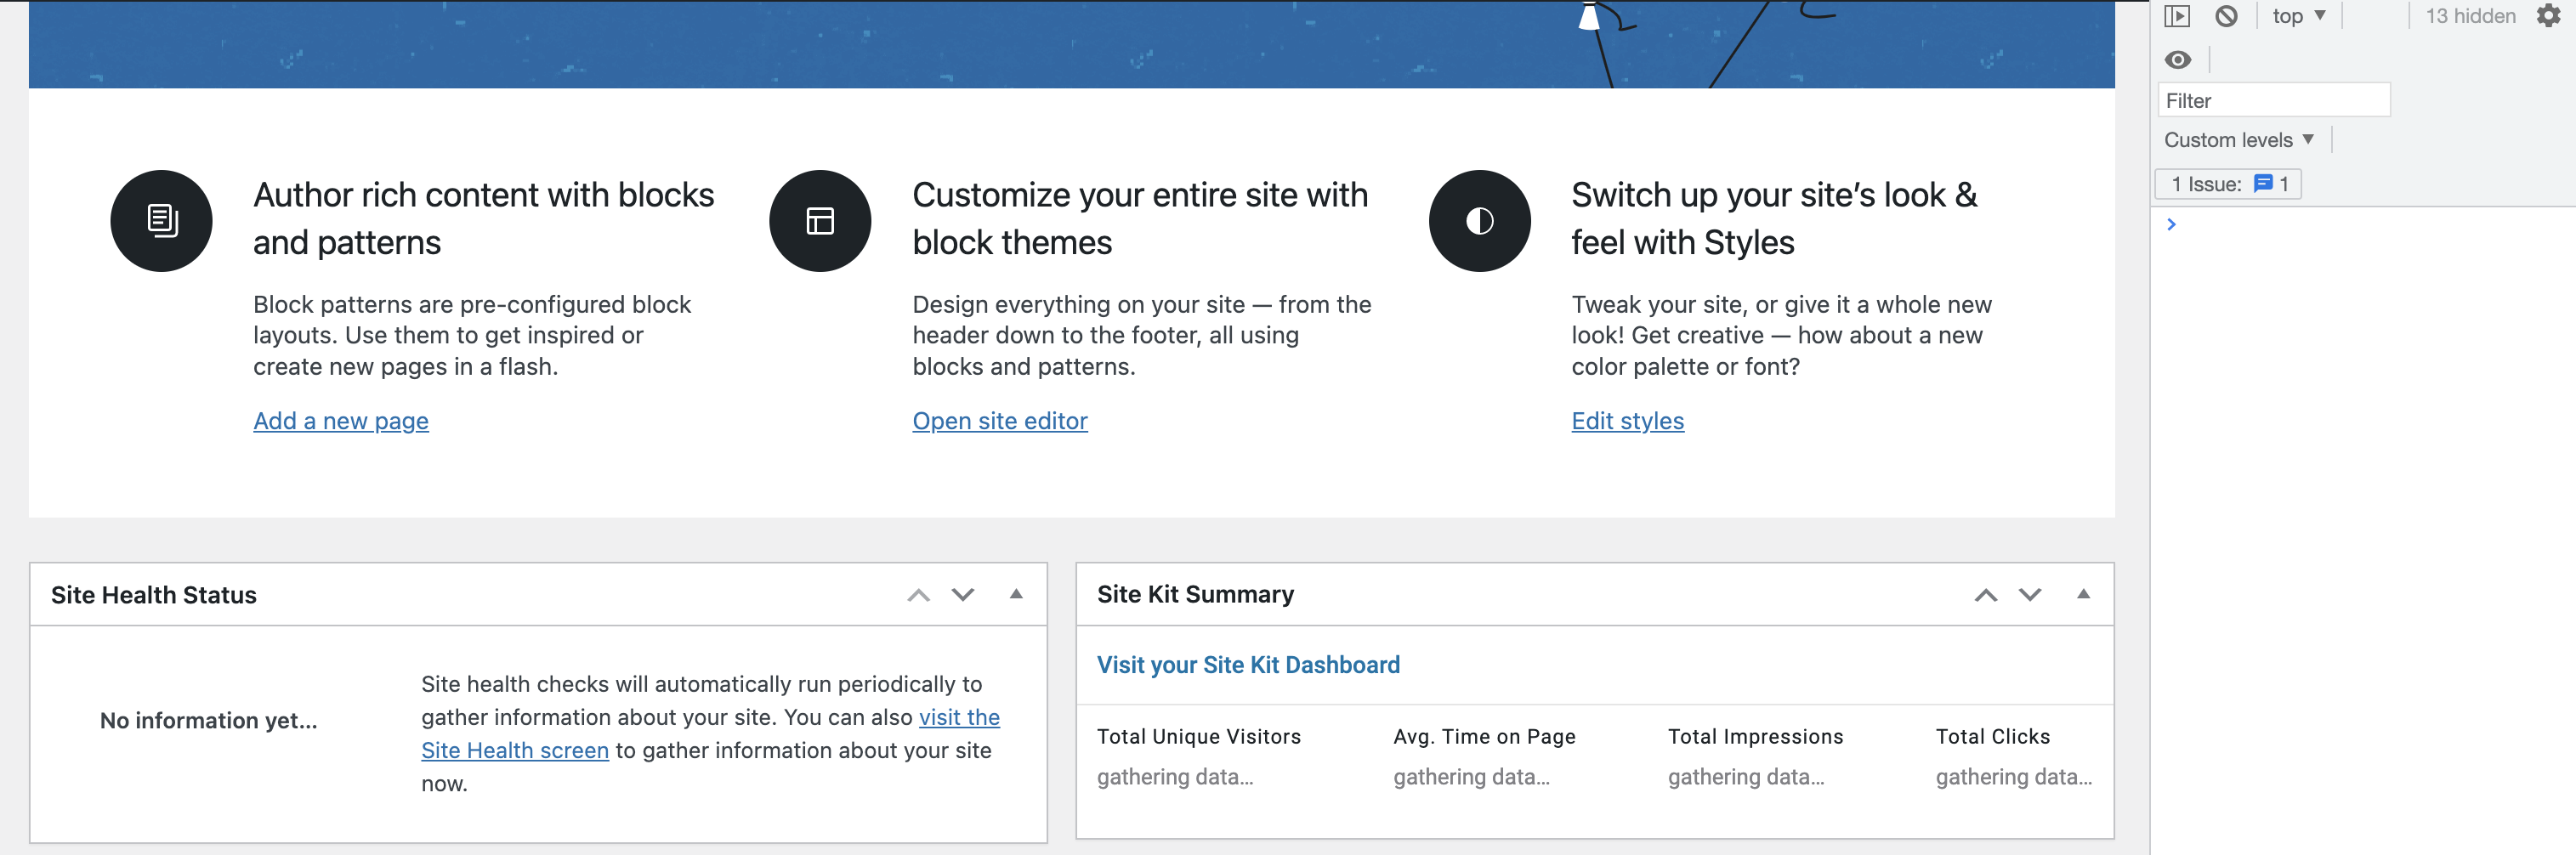Viewport: 2576px width, 855px height.
Task: Open the top frame context dropdown
Action: (x=2297, y=16)
